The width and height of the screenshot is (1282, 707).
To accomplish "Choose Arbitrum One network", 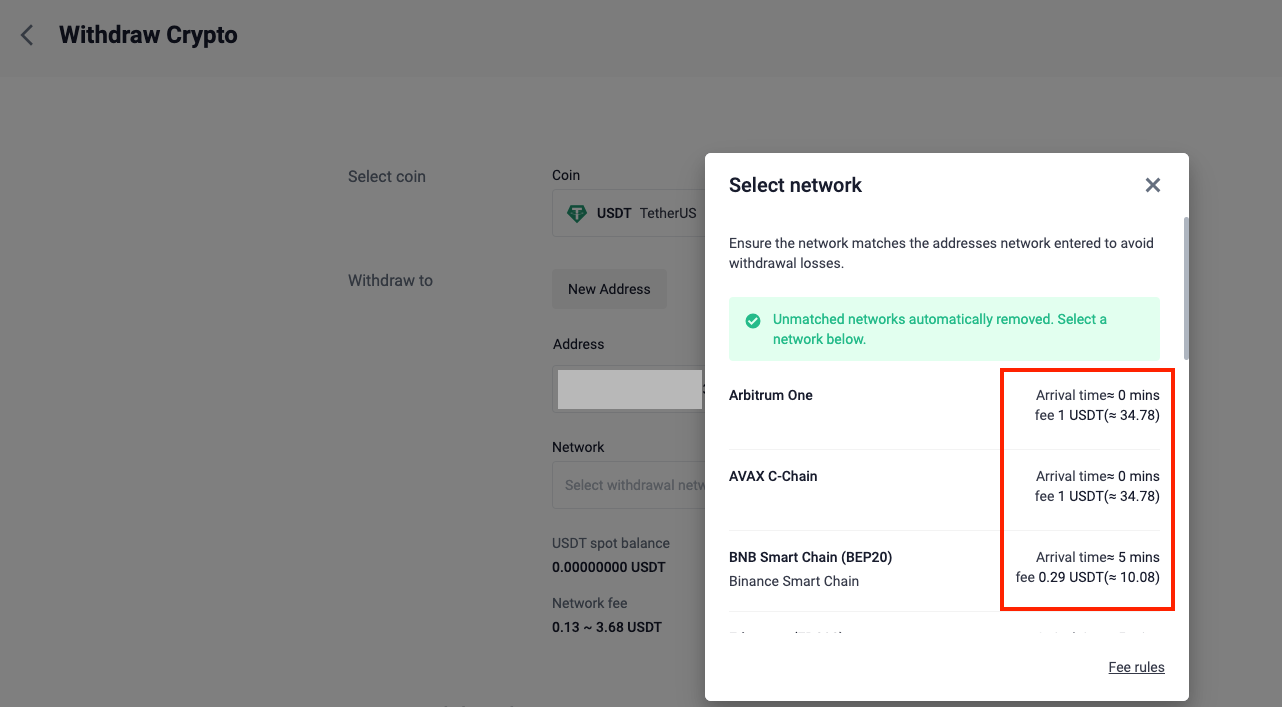I will [x=771, y=396].
